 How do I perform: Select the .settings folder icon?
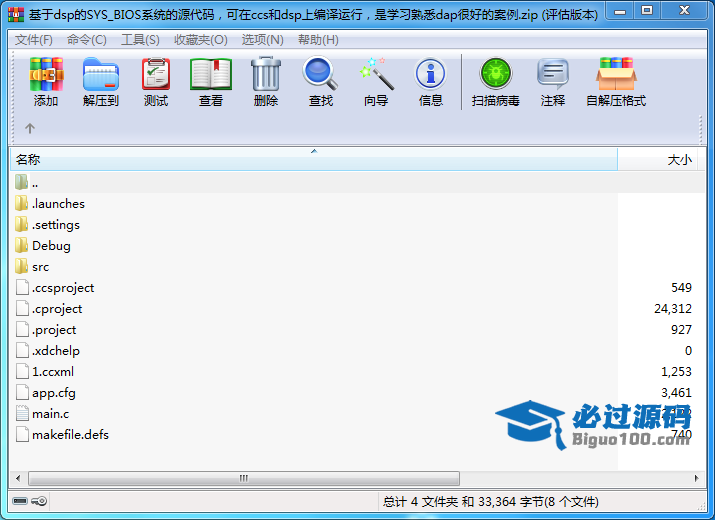tap(21, 224)
